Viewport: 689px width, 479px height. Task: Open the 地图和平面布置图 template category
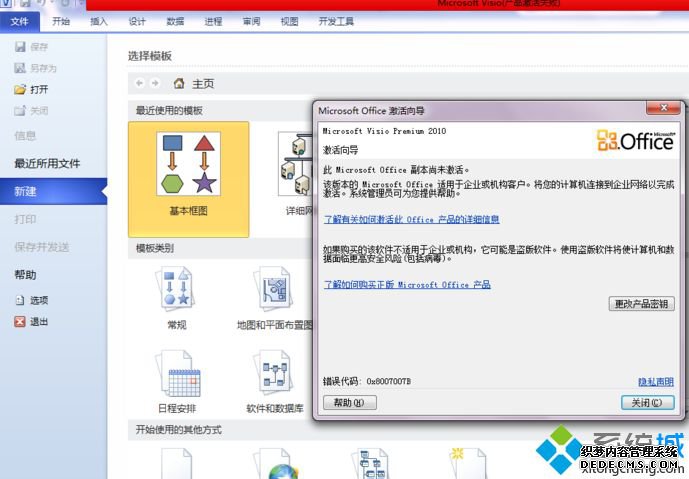tap(274, 299)
